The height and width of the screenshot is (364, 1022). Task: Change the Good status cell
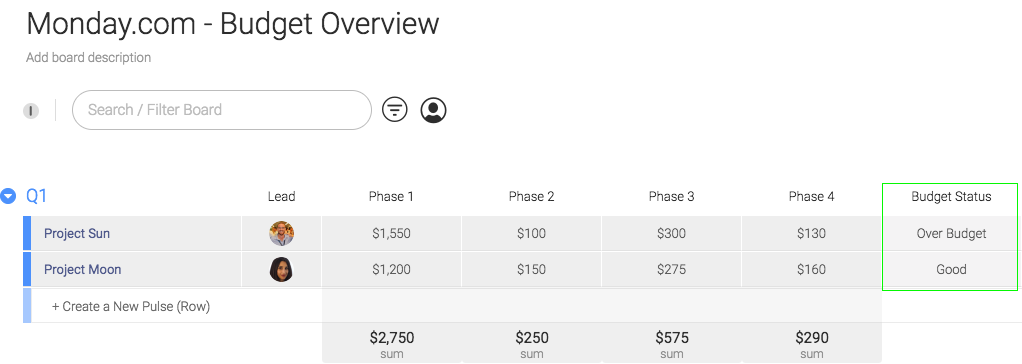tap(951, 269)
